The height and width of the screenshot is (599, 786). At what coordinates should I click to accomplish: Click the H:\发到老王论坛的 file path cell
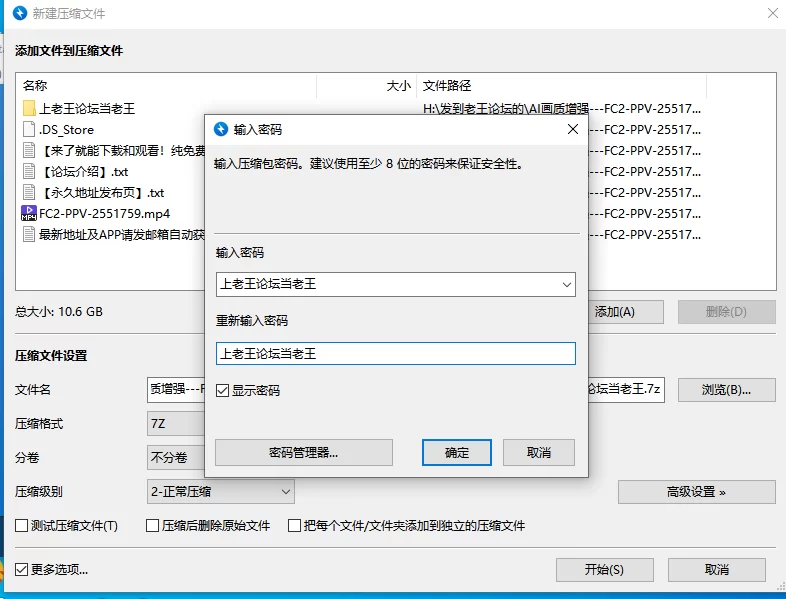(x=561, y=109)
